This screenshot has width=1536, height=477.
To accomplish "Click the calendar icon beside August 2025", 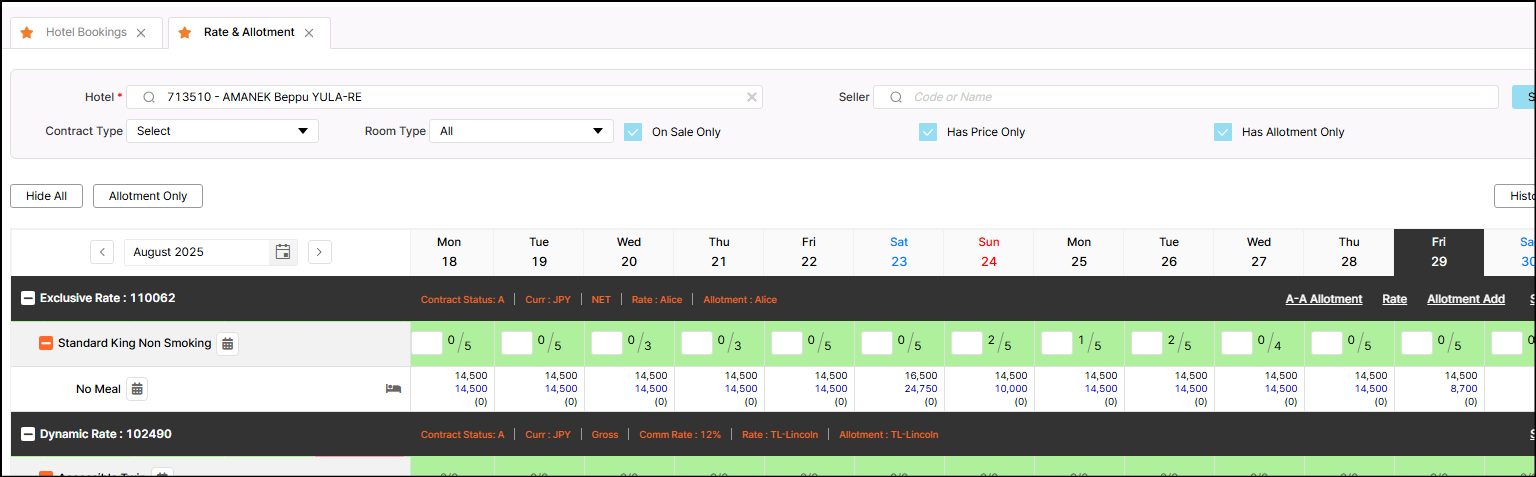I will click(283, 252).
